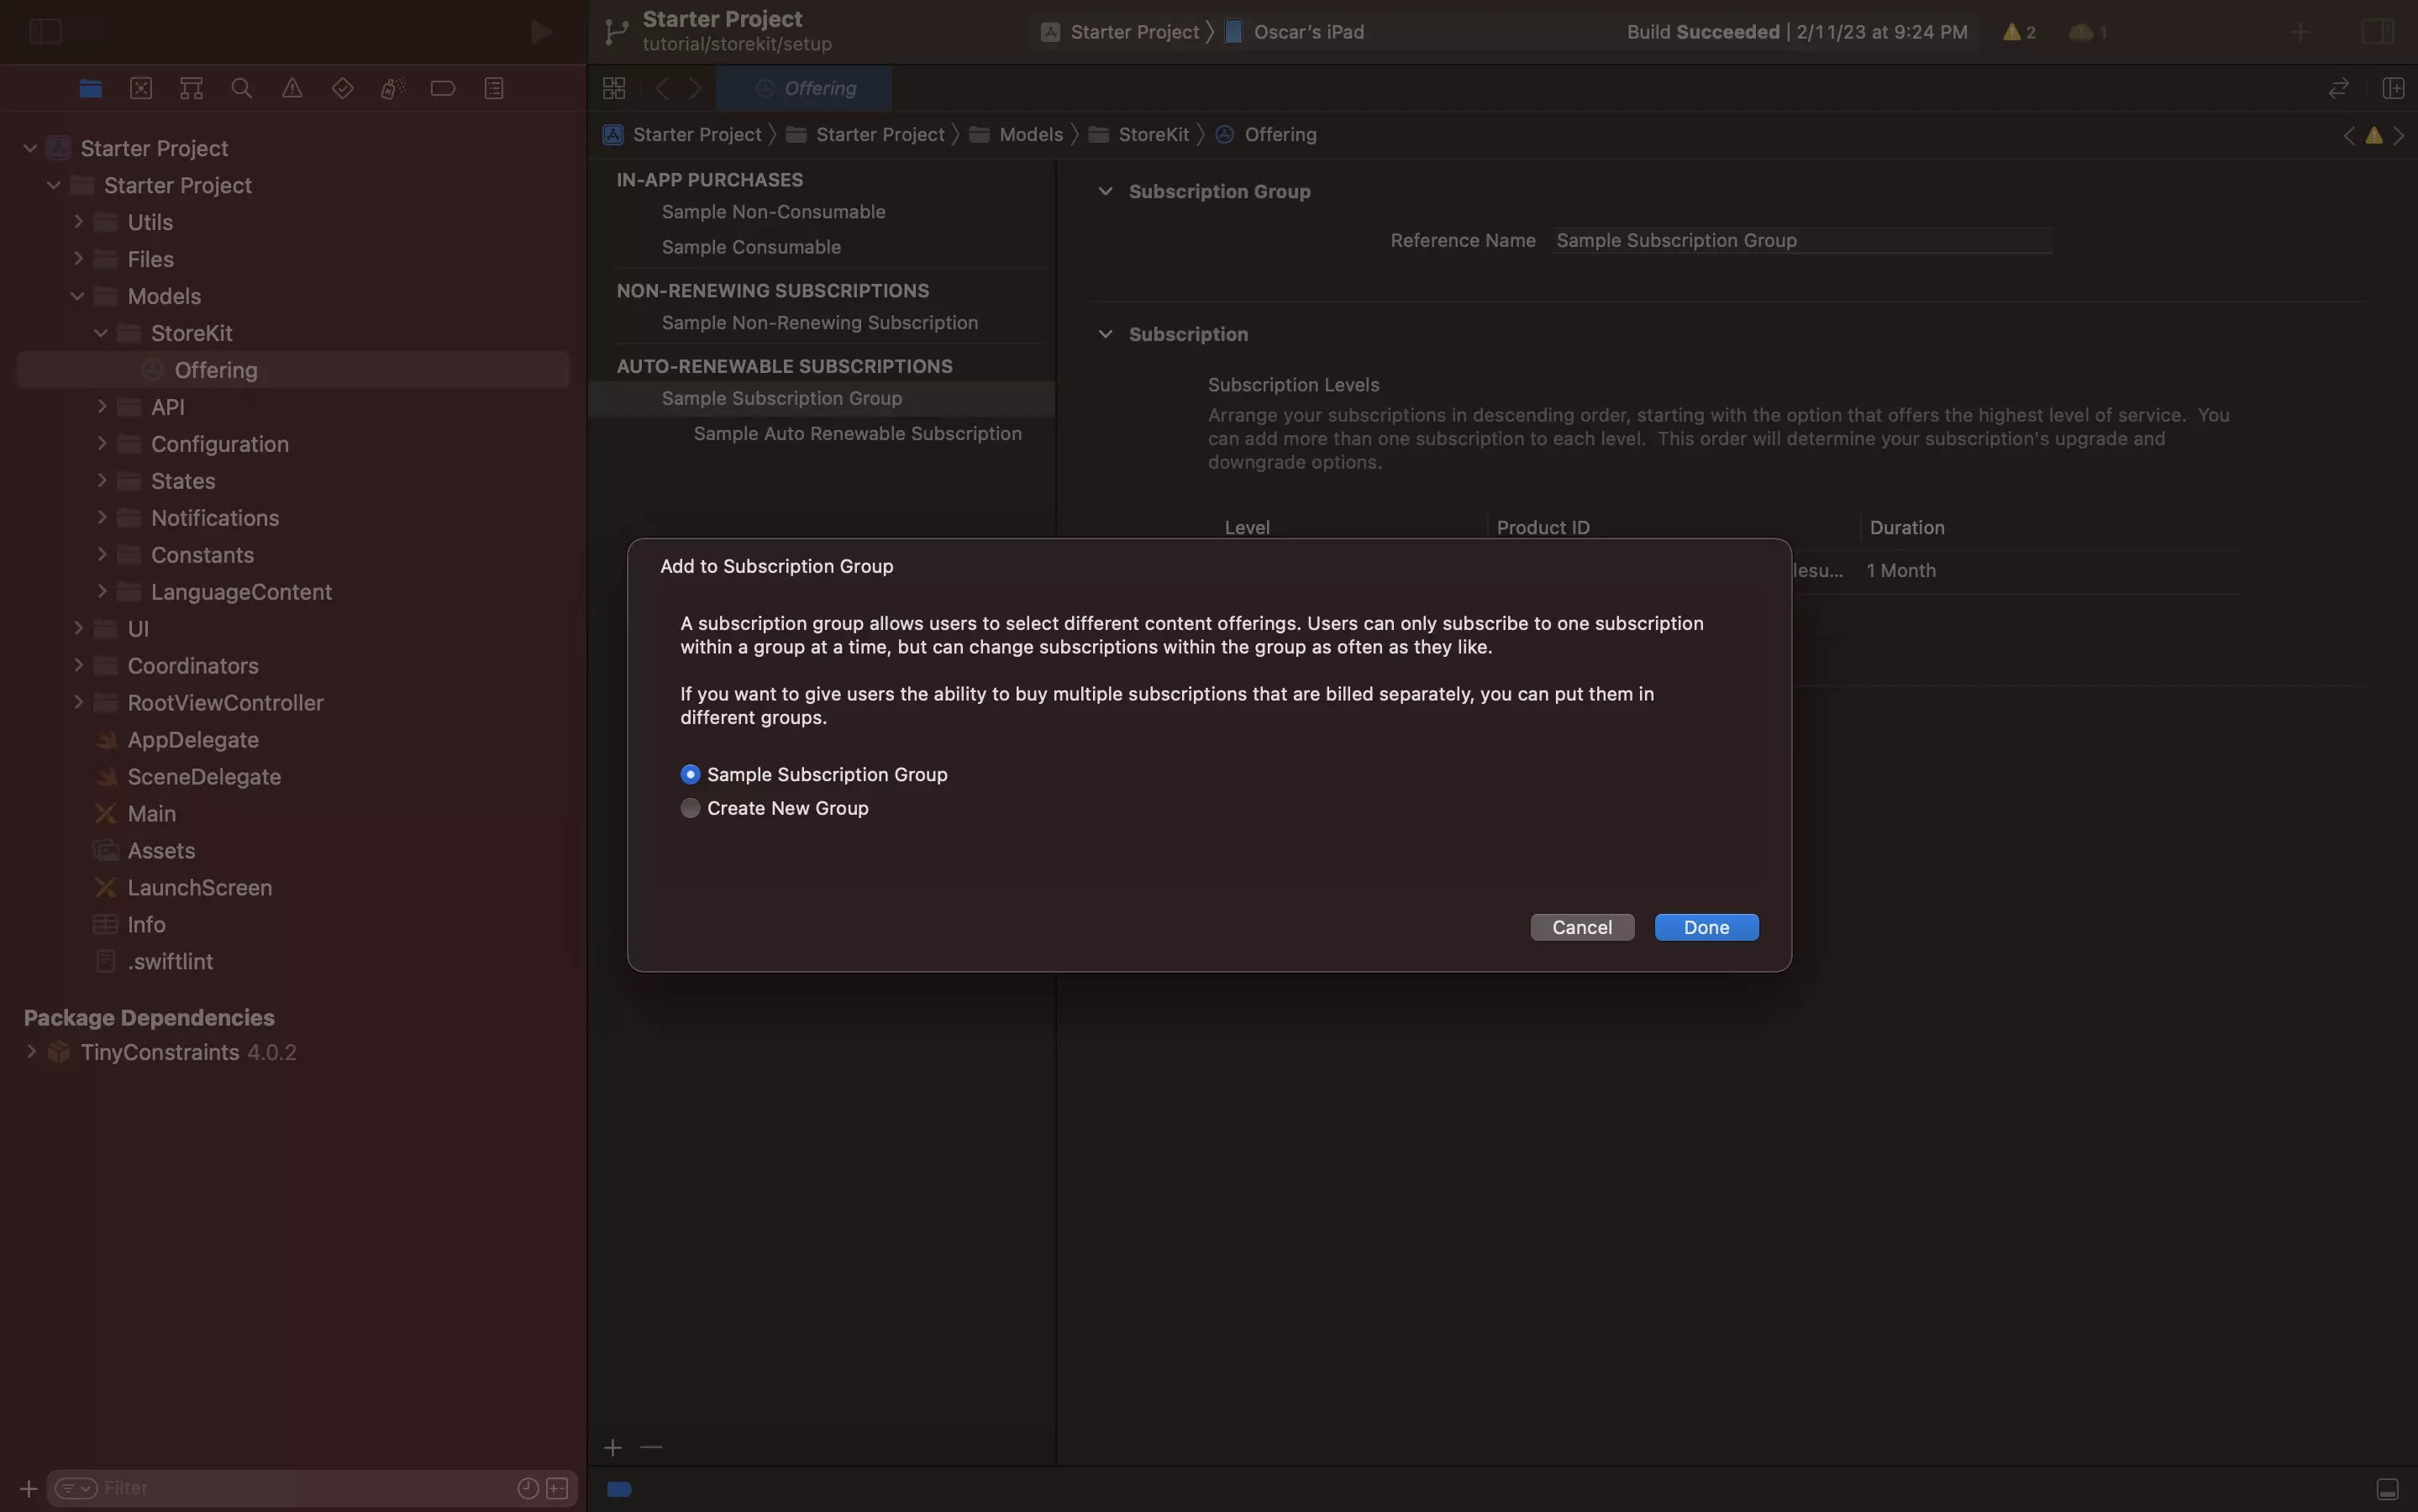Collapse the Subscription section chevron
2418x1512 pixels.
click(1105, 334)
